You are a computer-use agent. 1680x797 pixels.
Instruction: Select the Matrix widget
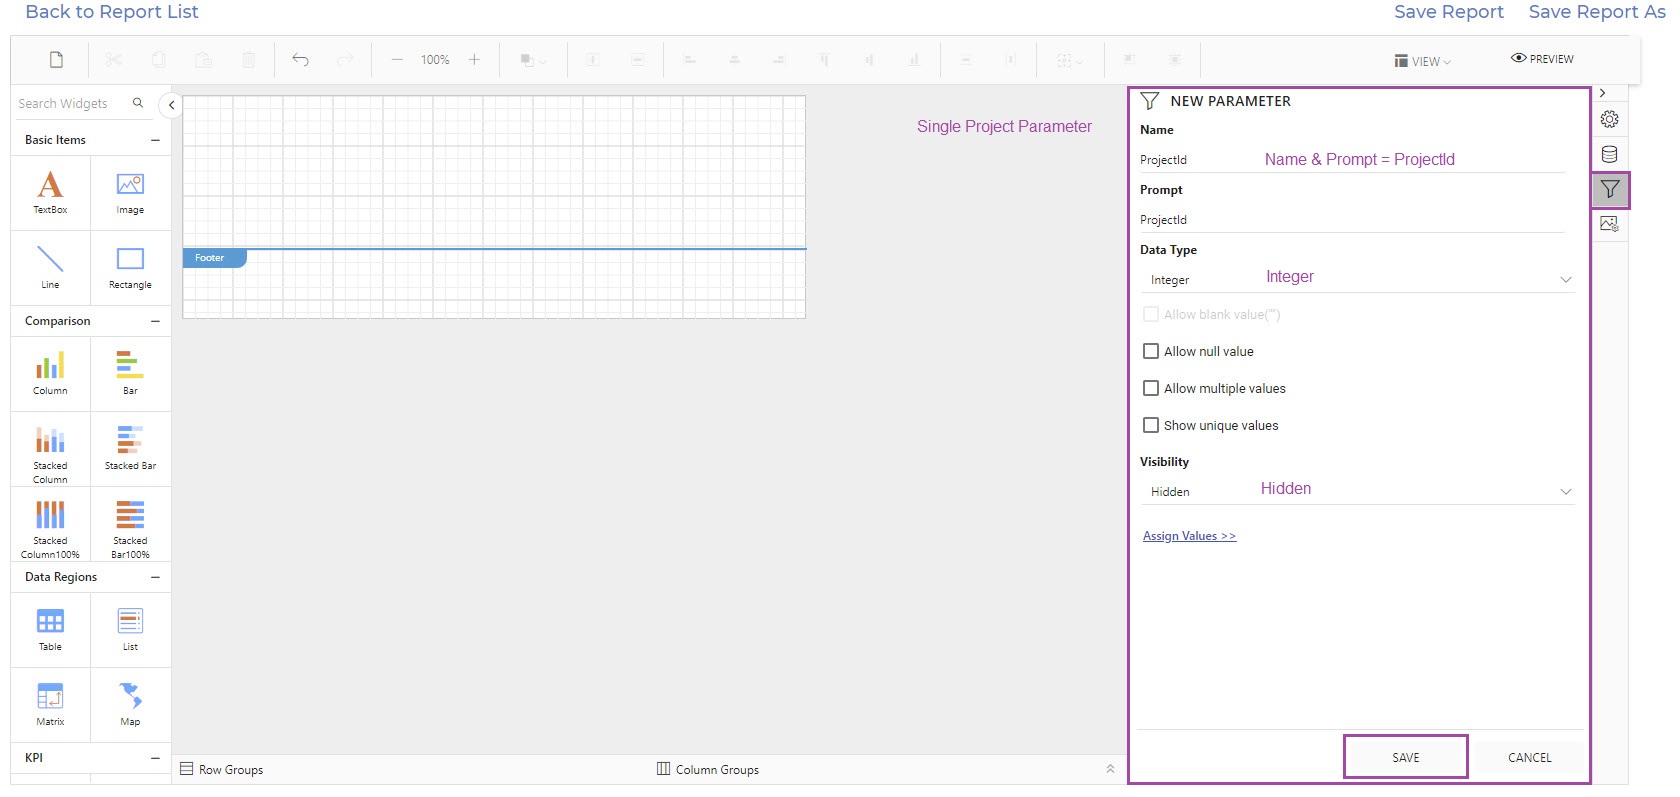(50, 705)
